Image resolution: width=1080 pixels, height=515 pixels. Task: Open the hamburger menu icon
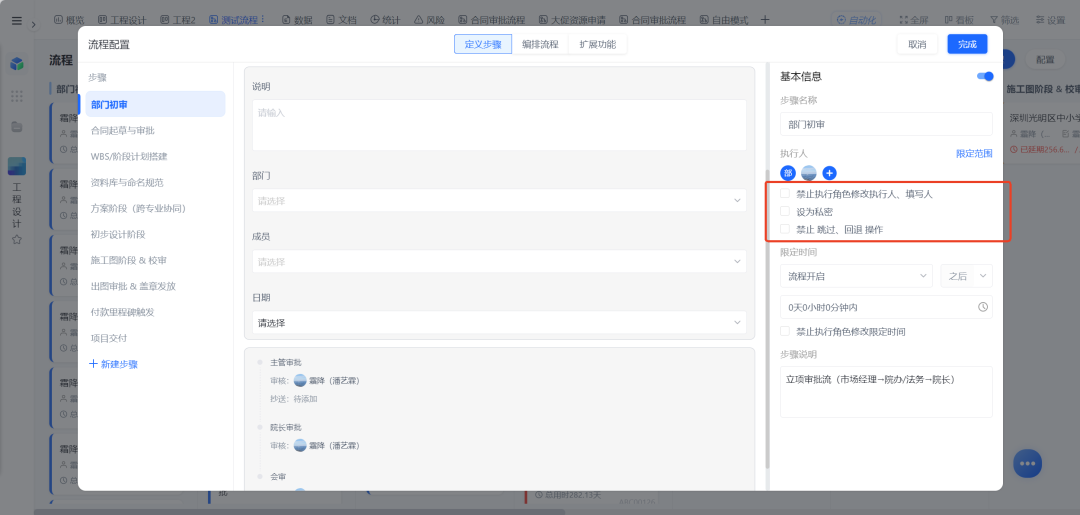click(17, 21)
